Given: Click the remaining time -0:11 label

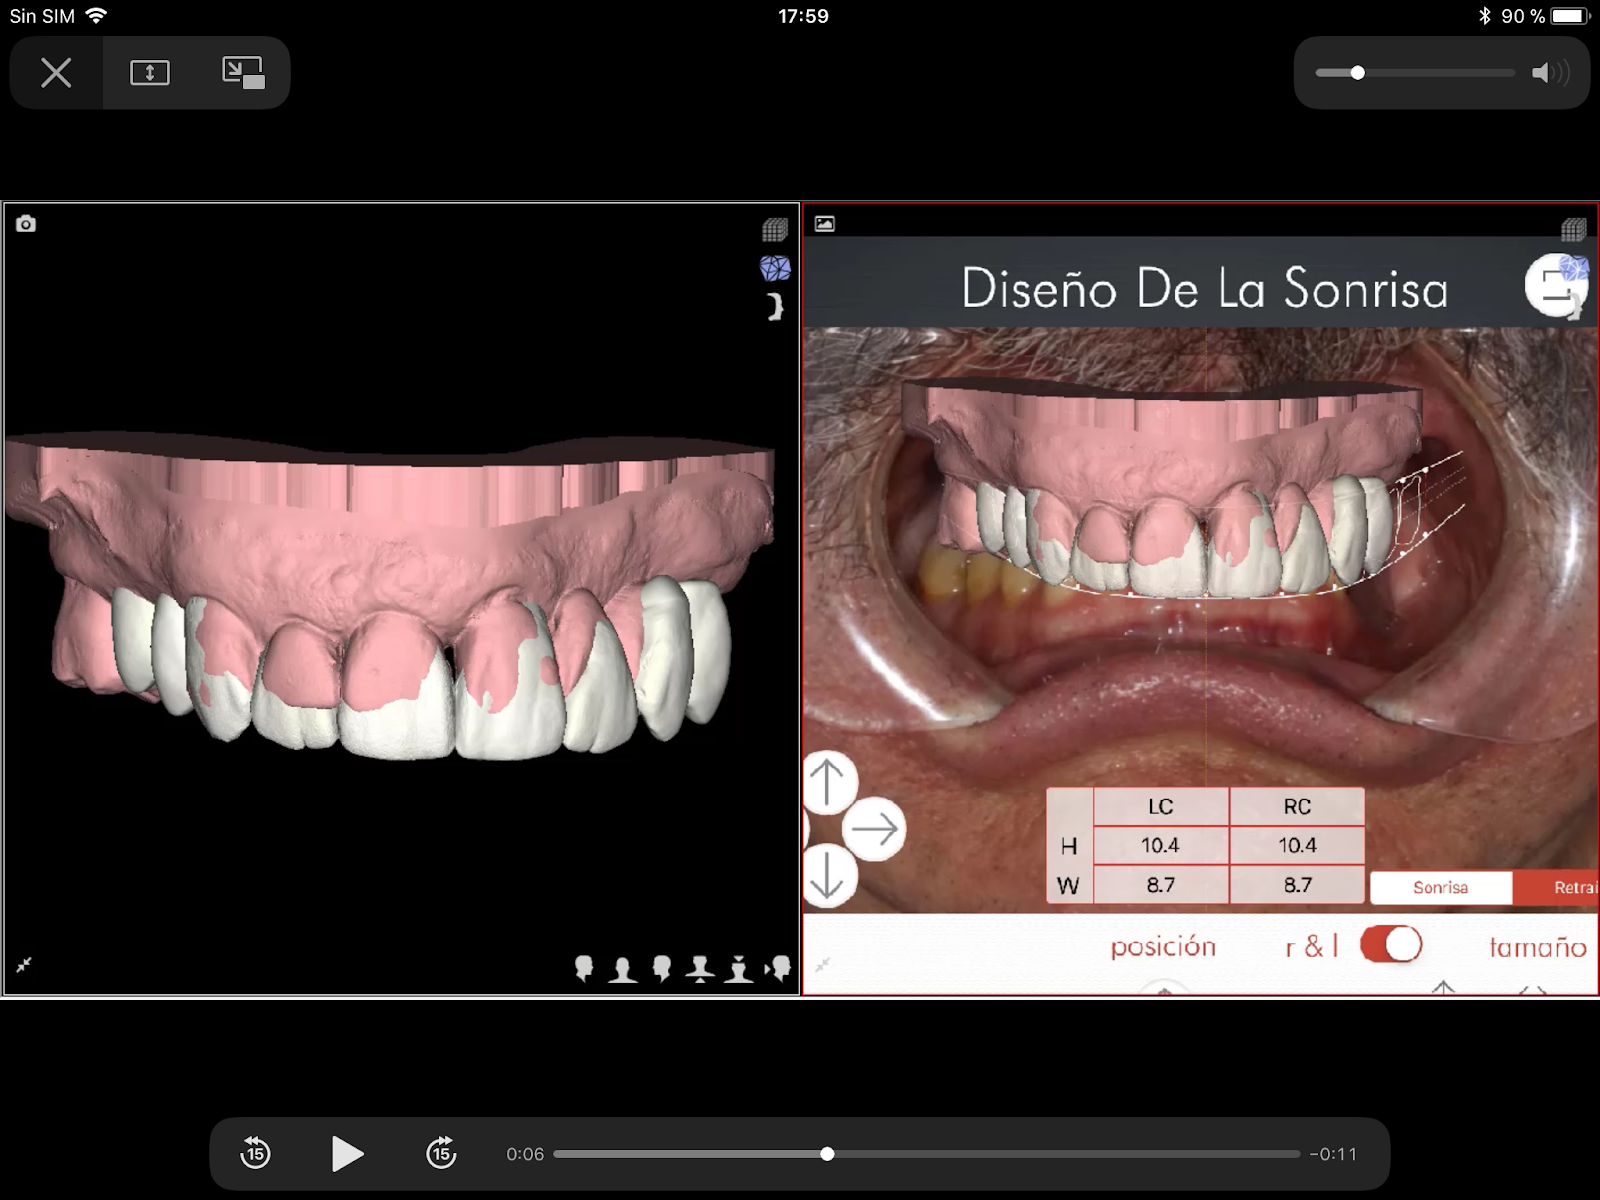Looking at the screenshot, I should pos(1333,1154).
